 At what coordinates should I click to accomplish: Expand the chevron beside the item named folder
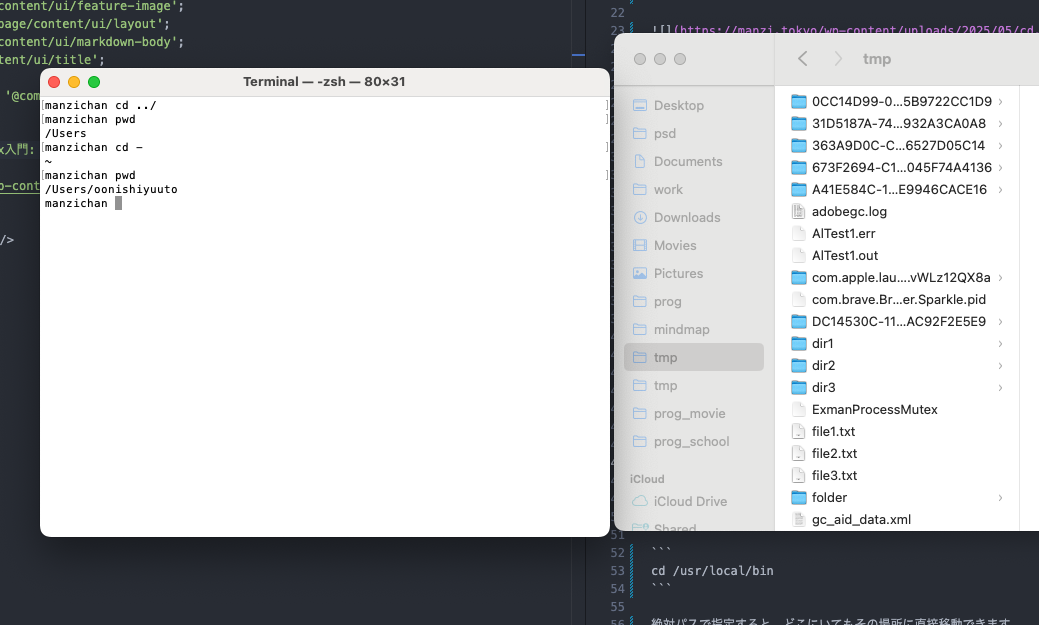tap(1001, 498)
